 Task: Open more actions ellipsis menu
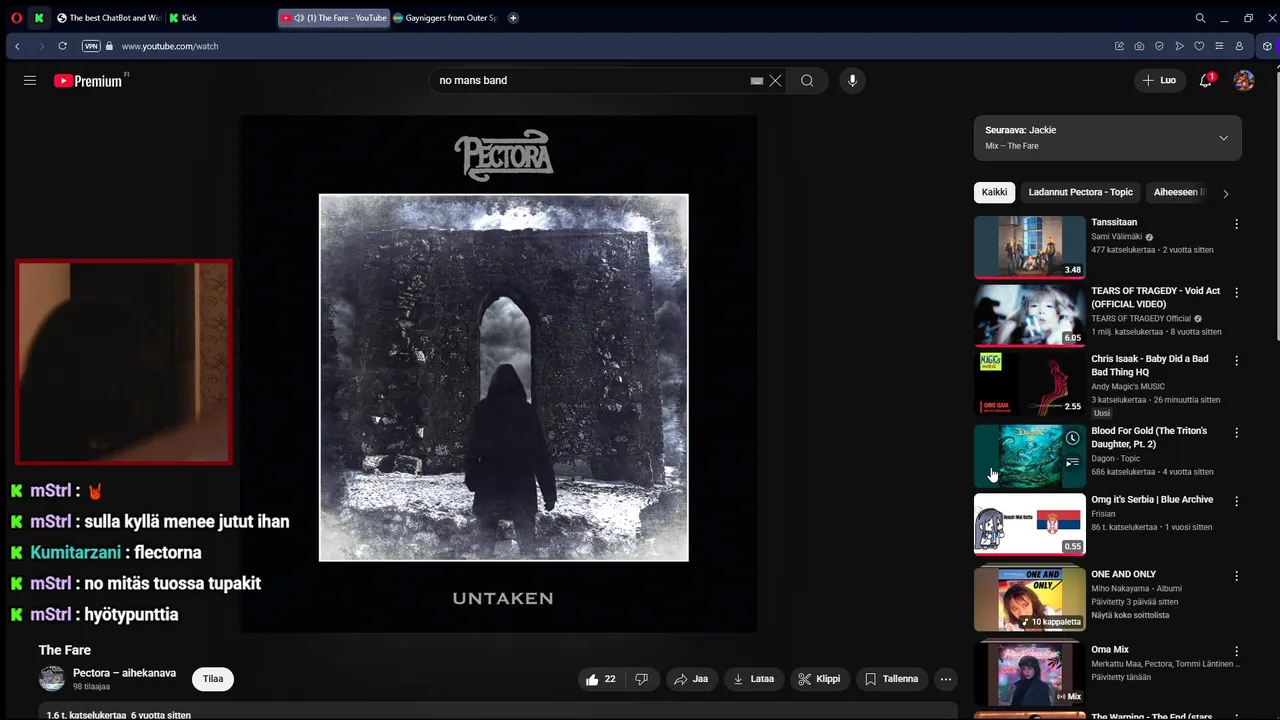point(946,679)
